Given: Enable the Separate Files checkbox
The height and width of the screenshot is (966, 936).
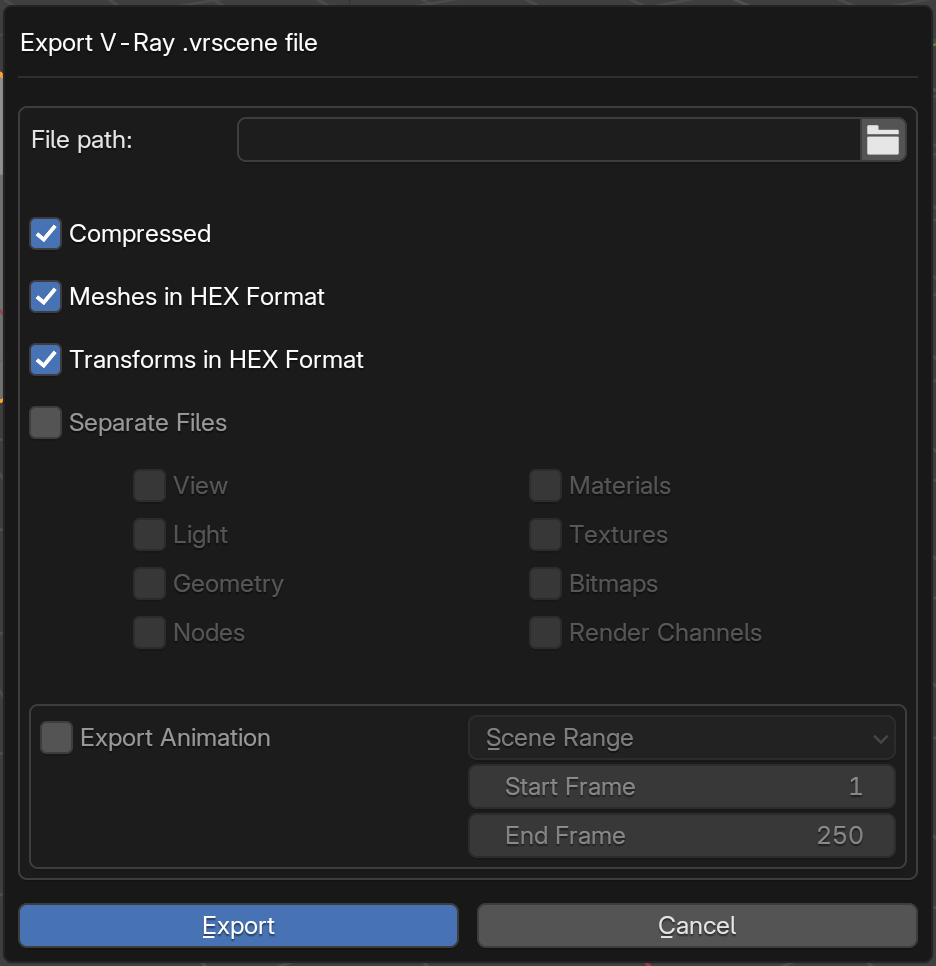Looking at the screenshot, I should pos(46,423).
